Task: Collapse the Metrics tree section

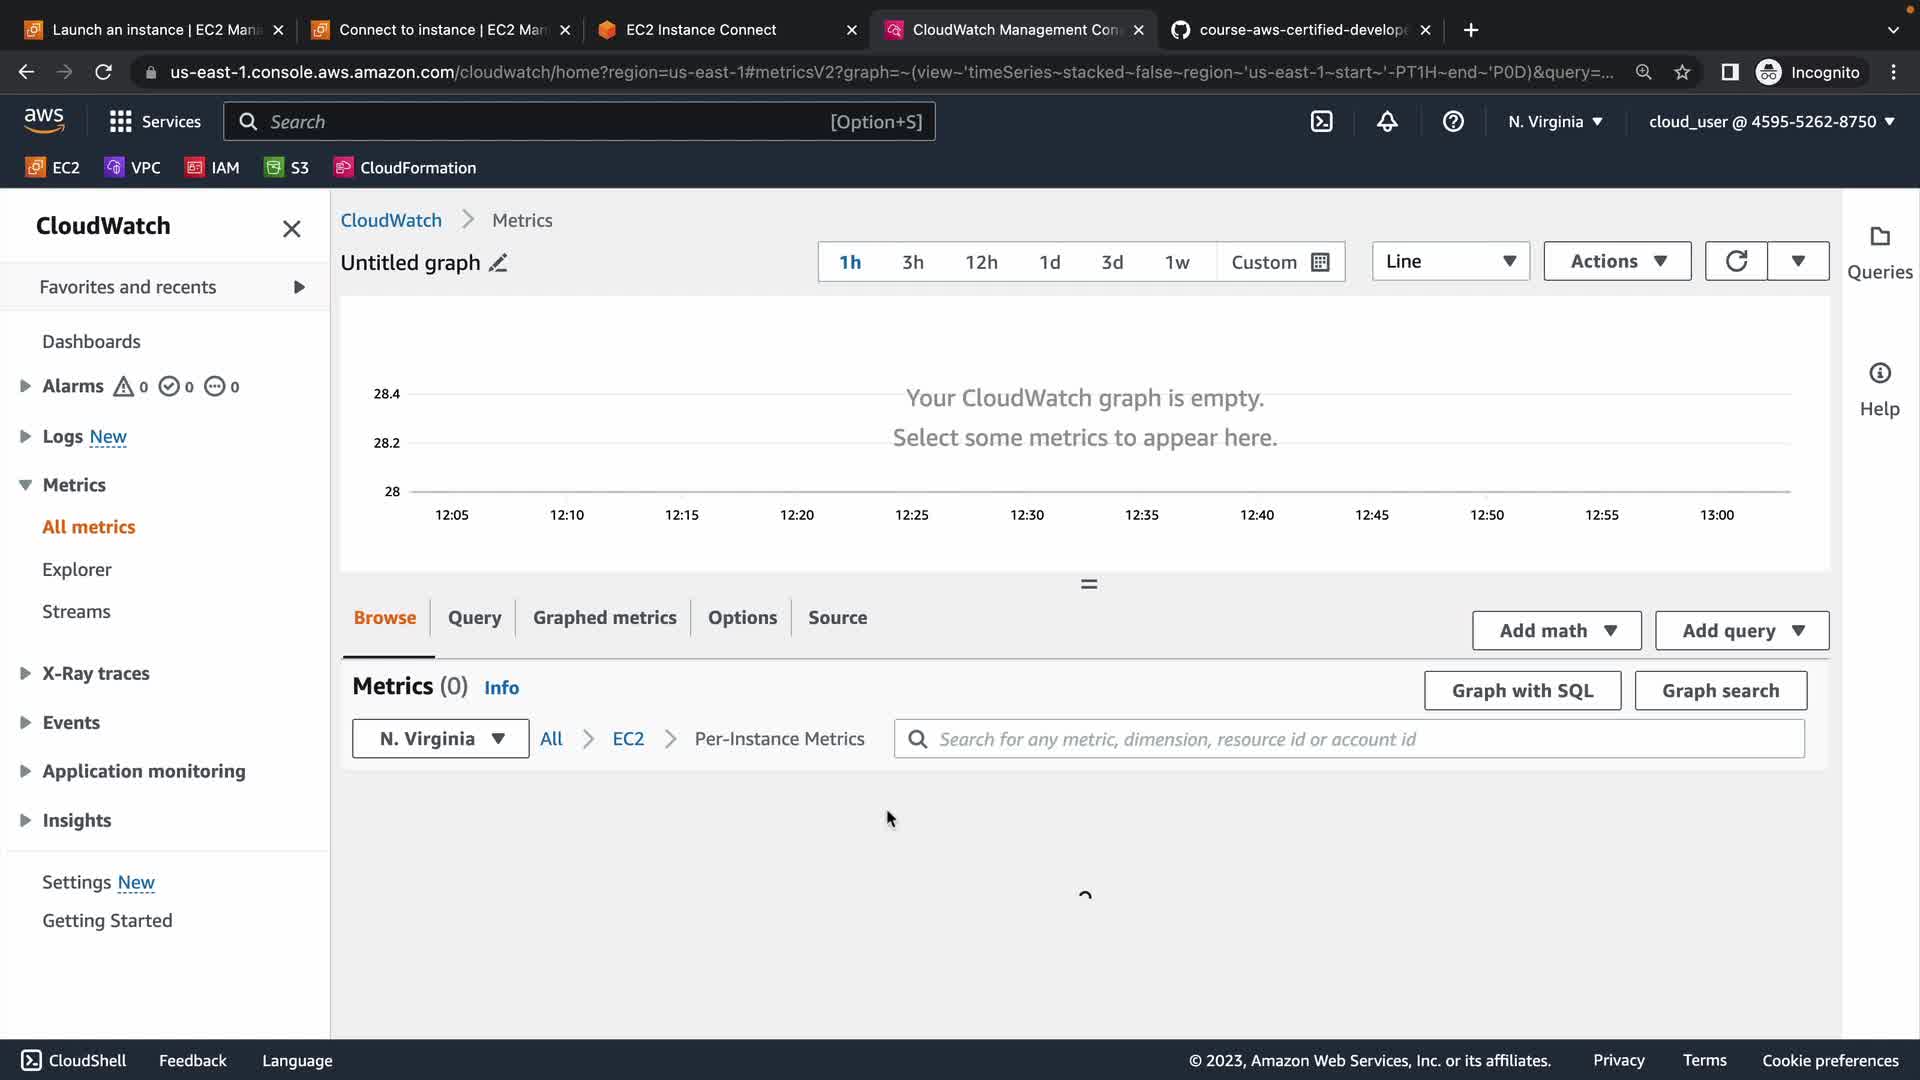Action: pos(26,485)
